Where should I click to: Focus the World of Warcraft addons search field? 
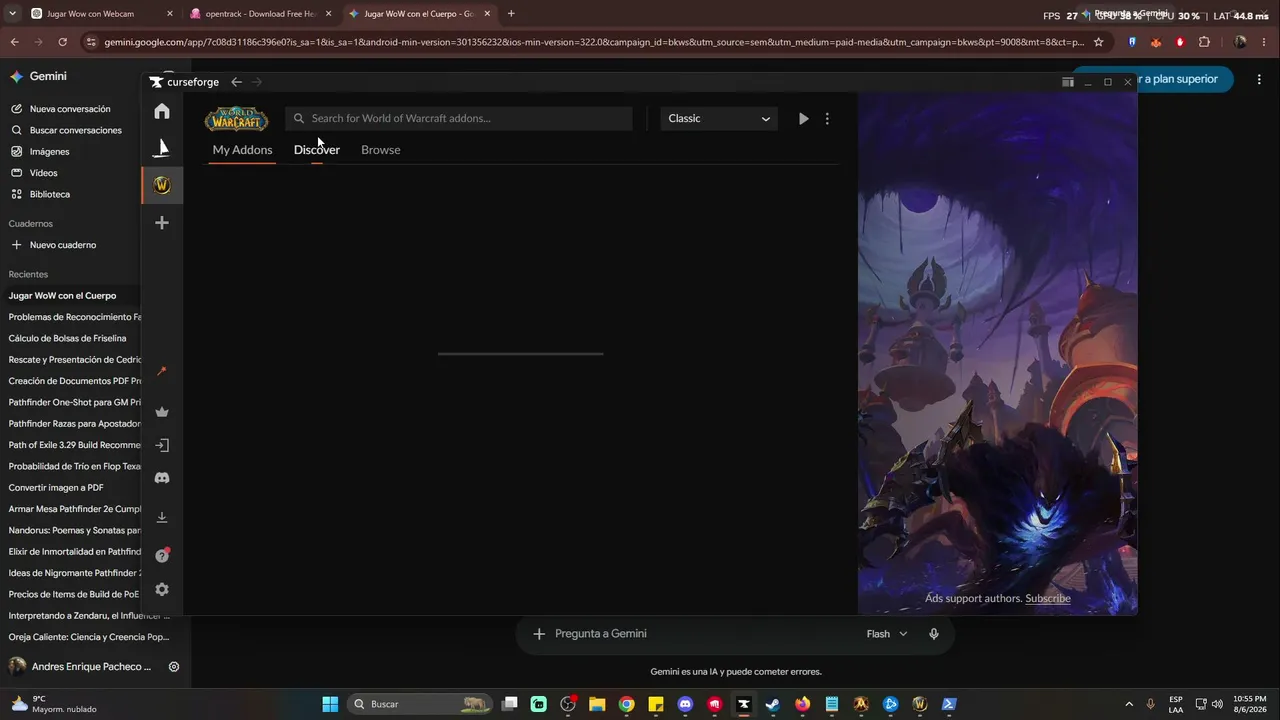click(459, 118)
